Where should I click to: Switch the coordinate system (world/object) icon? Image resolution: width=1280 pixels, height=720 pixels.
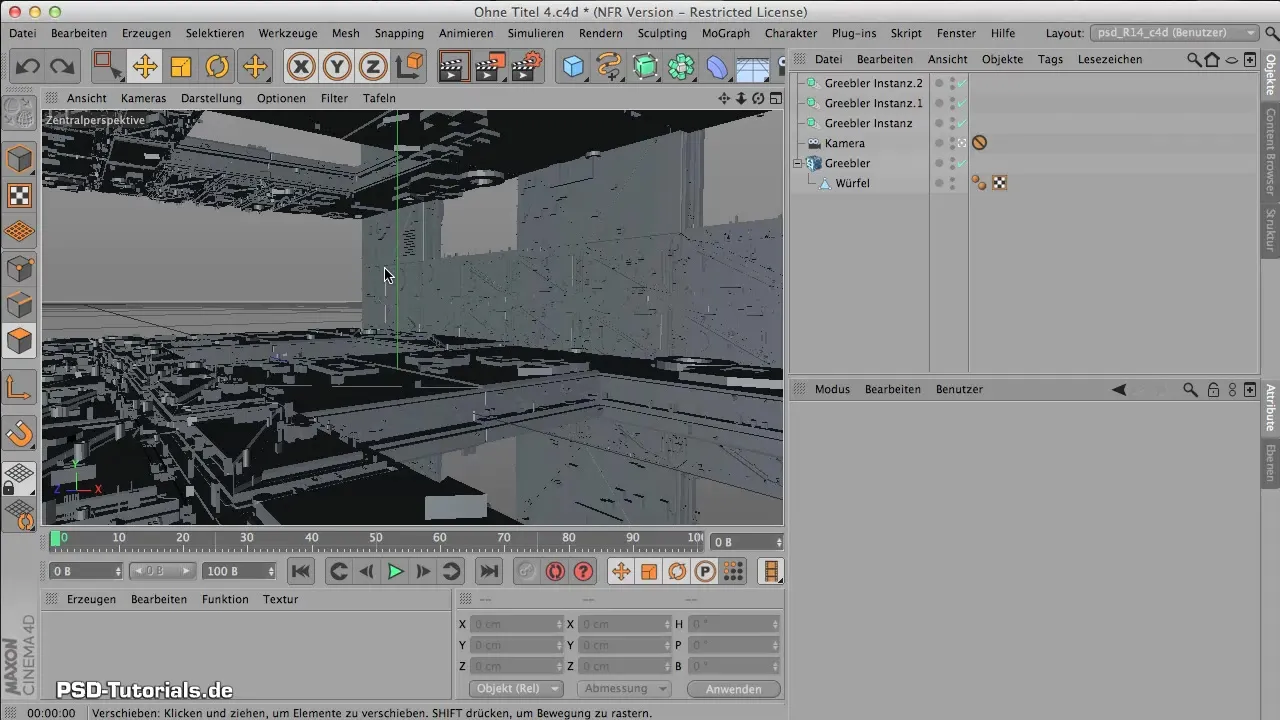(410, 67)
